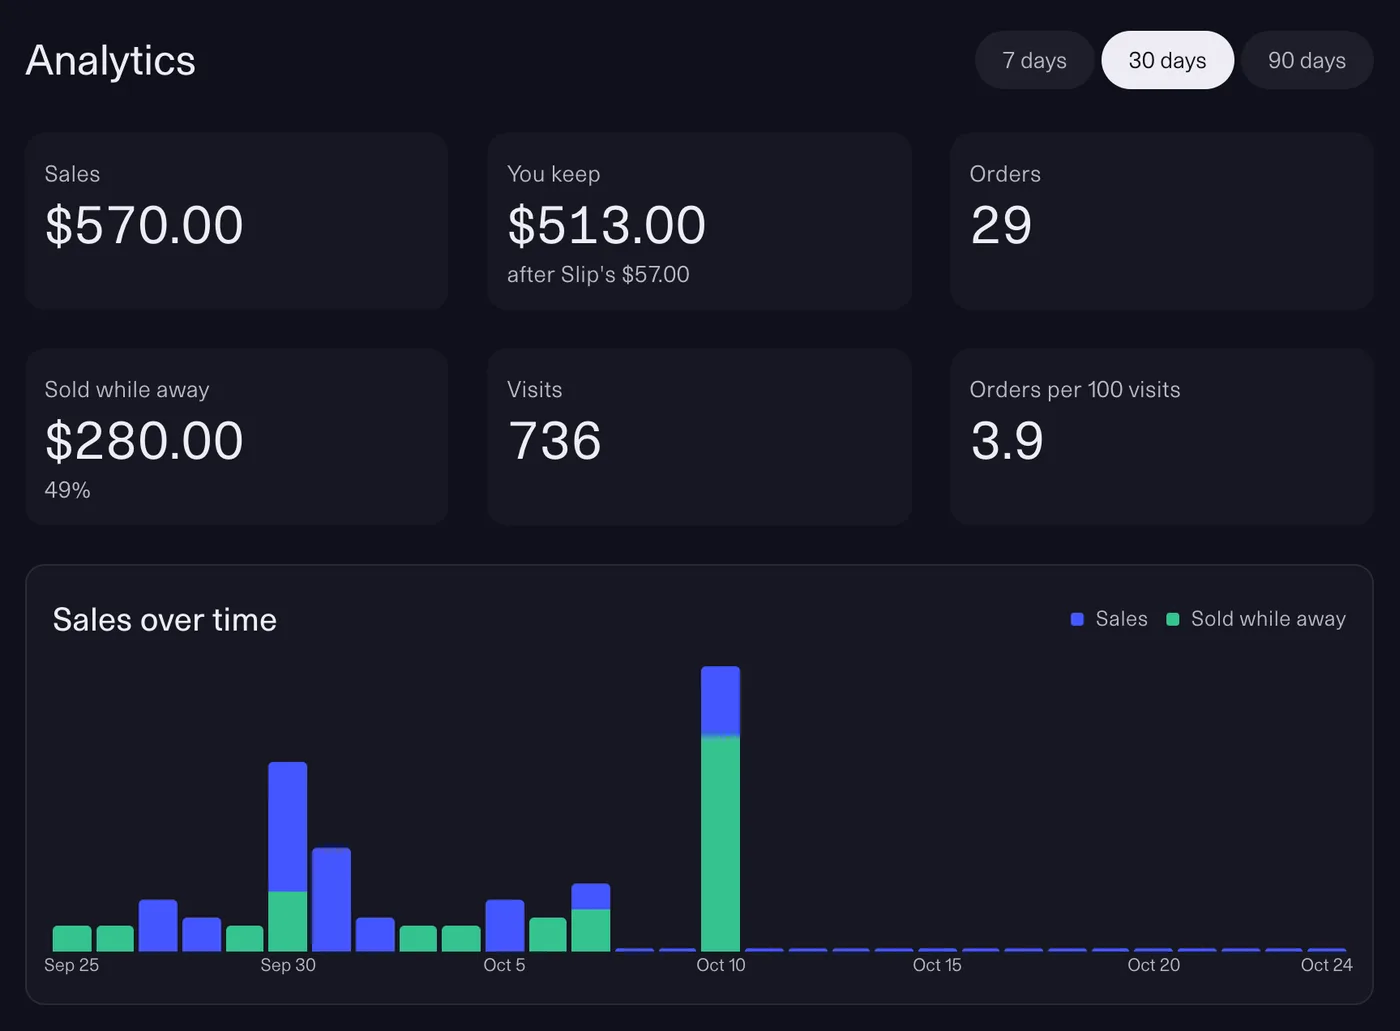Select the green bar above Sep 25
This screenshot has width=1400, height=1031.
(x=72, y=938)
